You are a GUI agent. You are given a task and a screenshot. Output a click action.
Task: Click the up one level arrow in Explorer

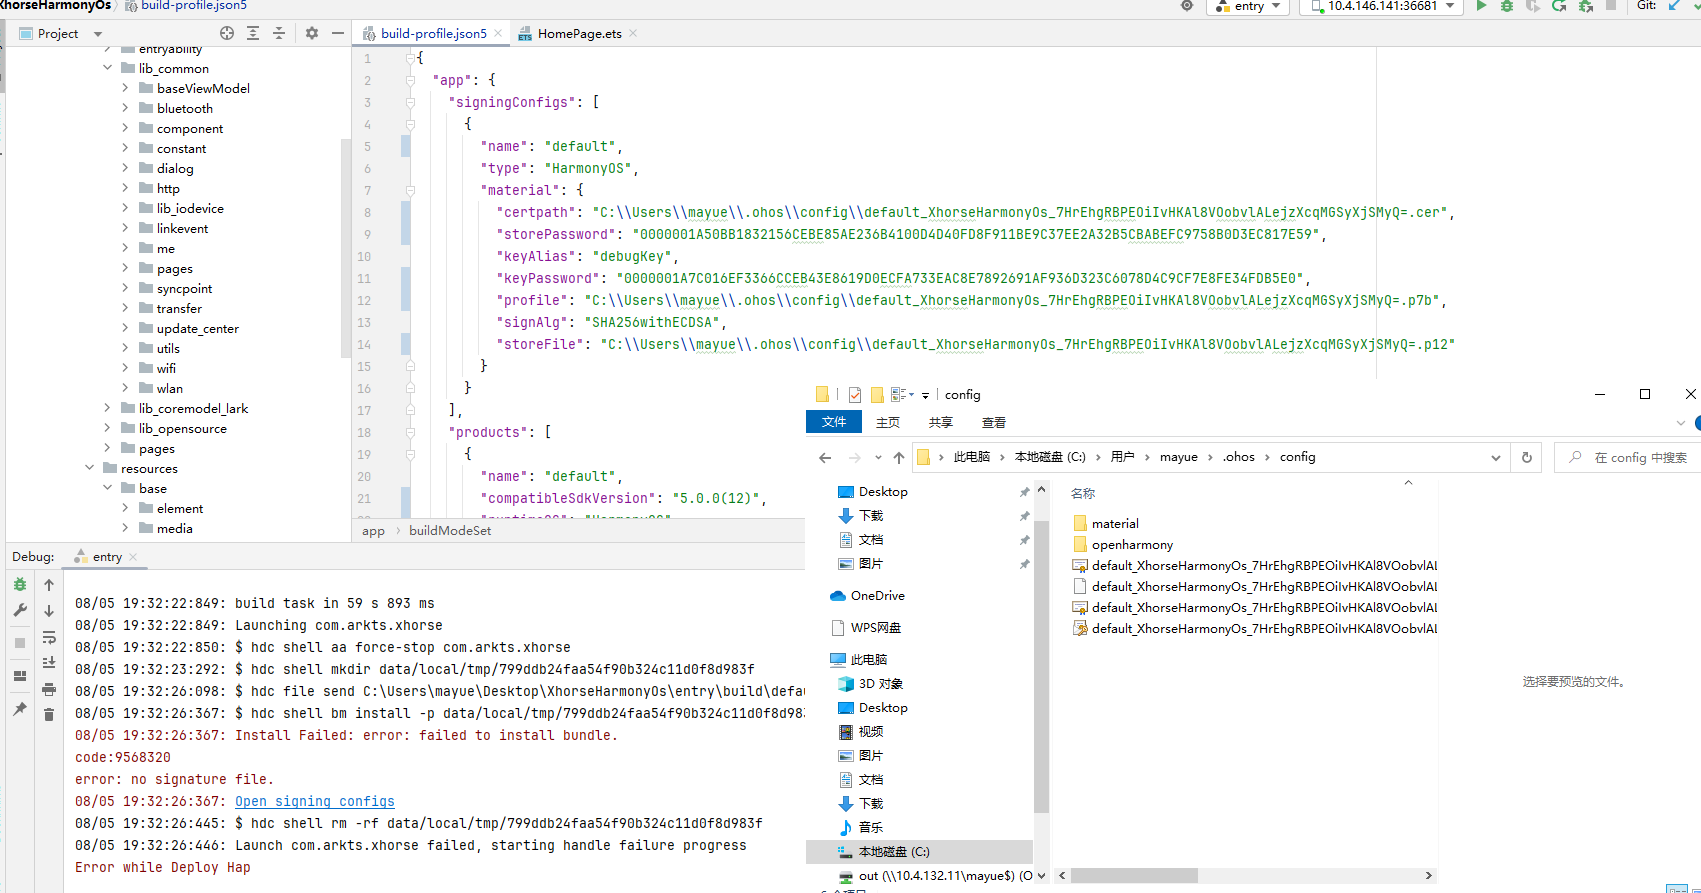click(x=899, y=458)
